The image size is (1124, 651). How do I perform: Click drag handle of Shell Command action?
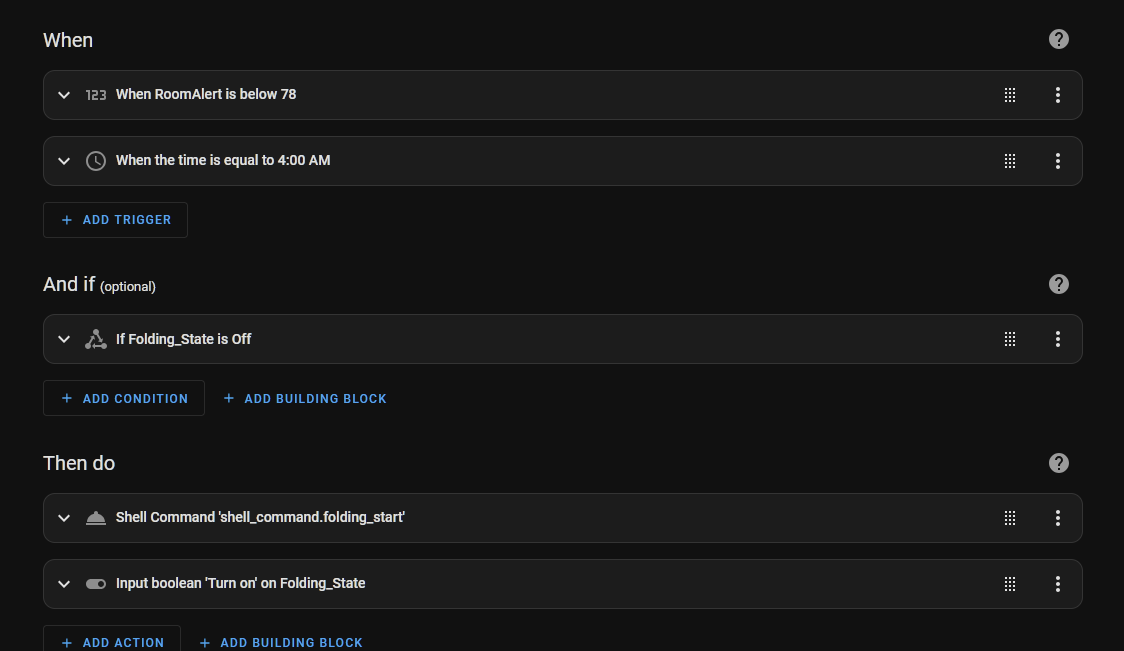1009,518
